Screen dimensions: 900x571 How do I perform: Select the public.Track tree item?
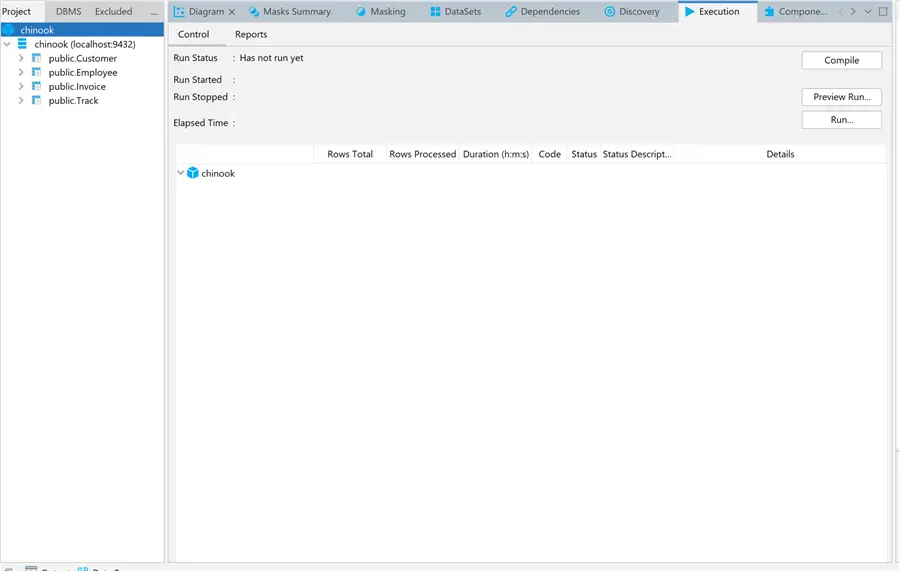click(x=73, y=100)
